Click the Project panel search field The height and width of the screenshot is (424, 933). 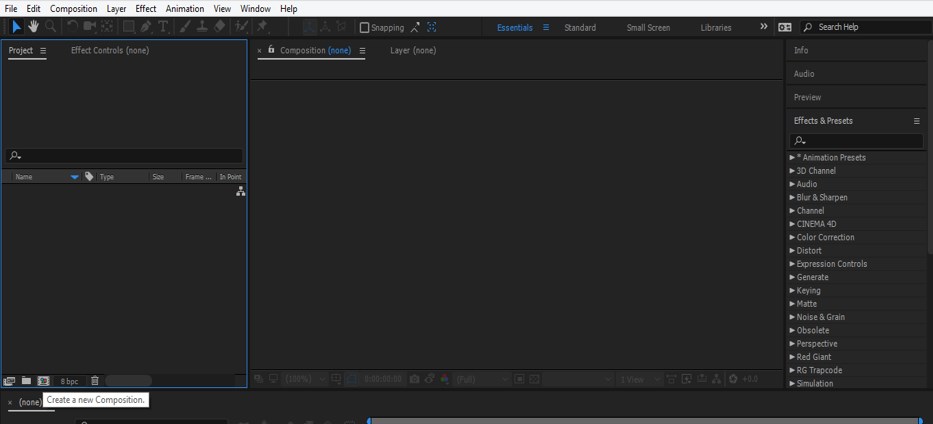point(124,156)
